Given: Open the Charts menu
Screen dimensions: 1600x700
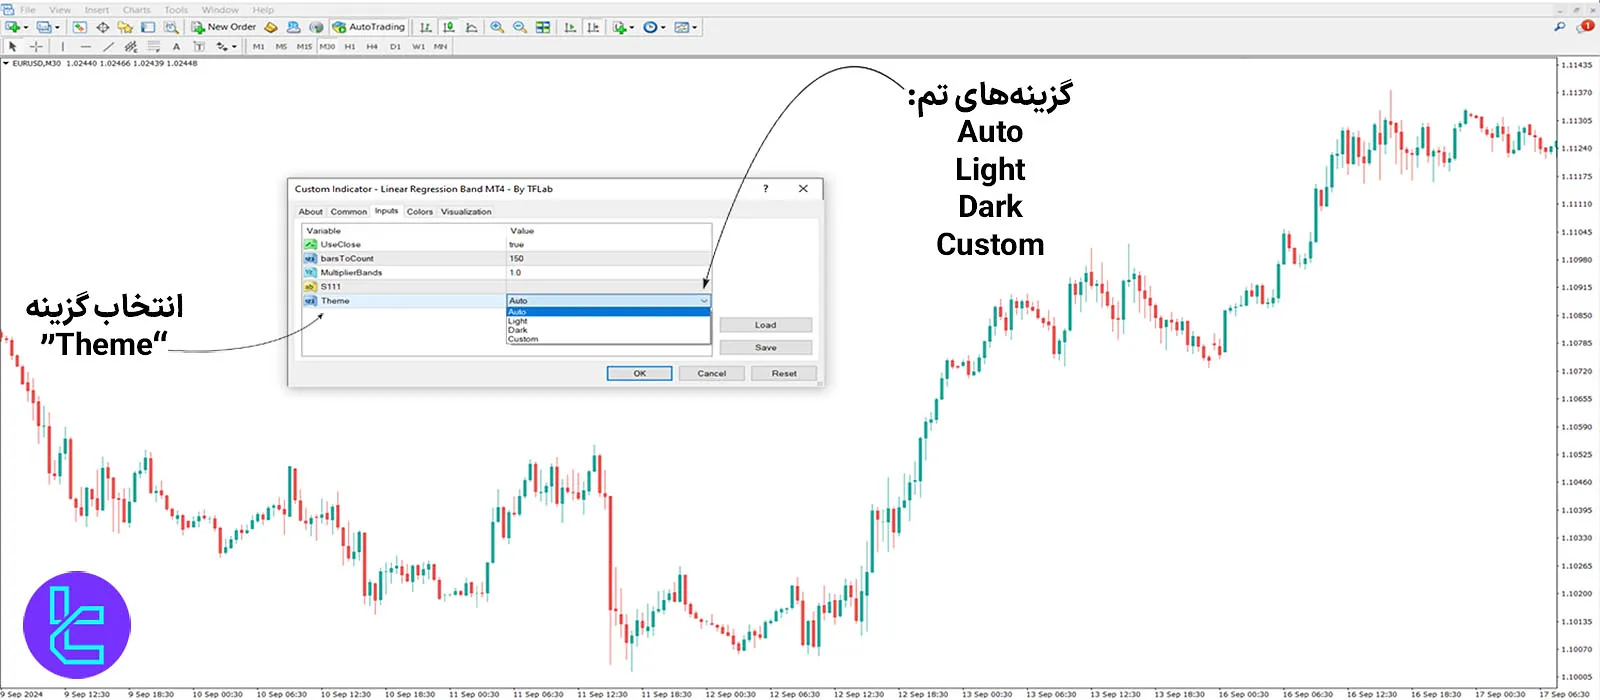Looking at the screenshot, I should [x=137, y=10].
